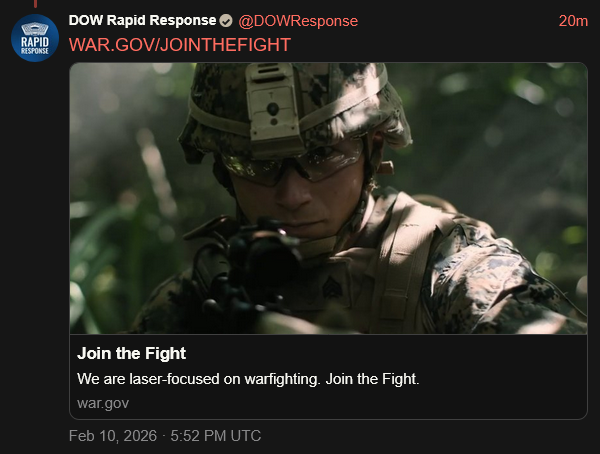Click the 20m relative timestamp
This screenshot has width=600, height=454.
(x=573, y=21)
